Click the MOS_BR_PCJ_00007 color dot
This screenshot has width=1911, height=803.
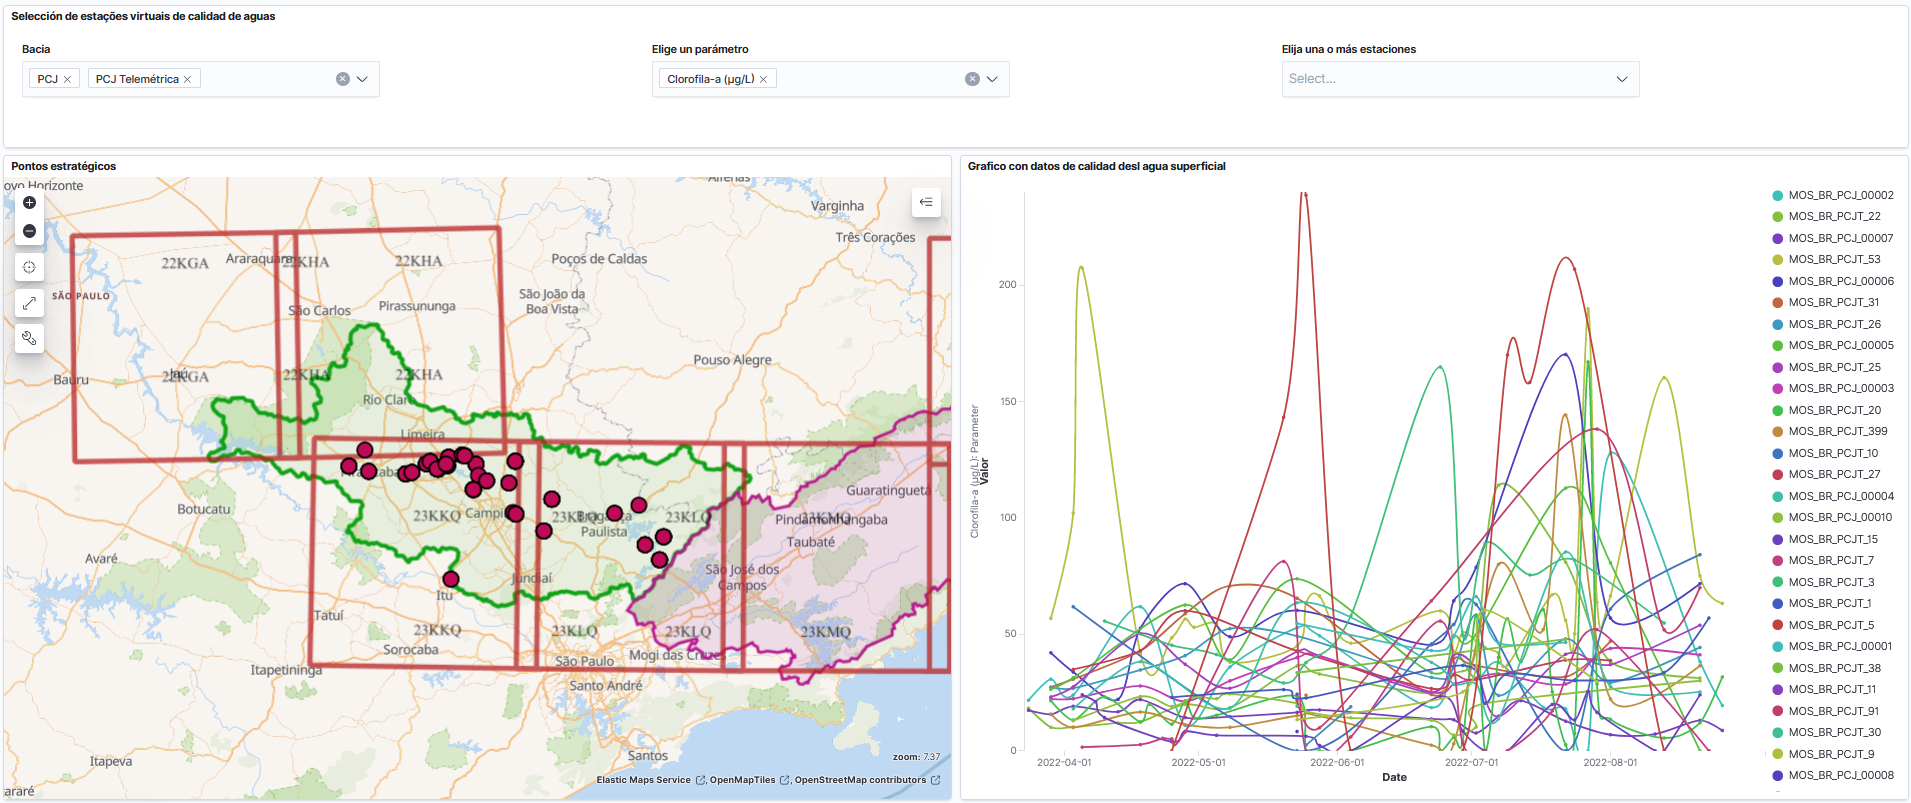(1777, 238)
